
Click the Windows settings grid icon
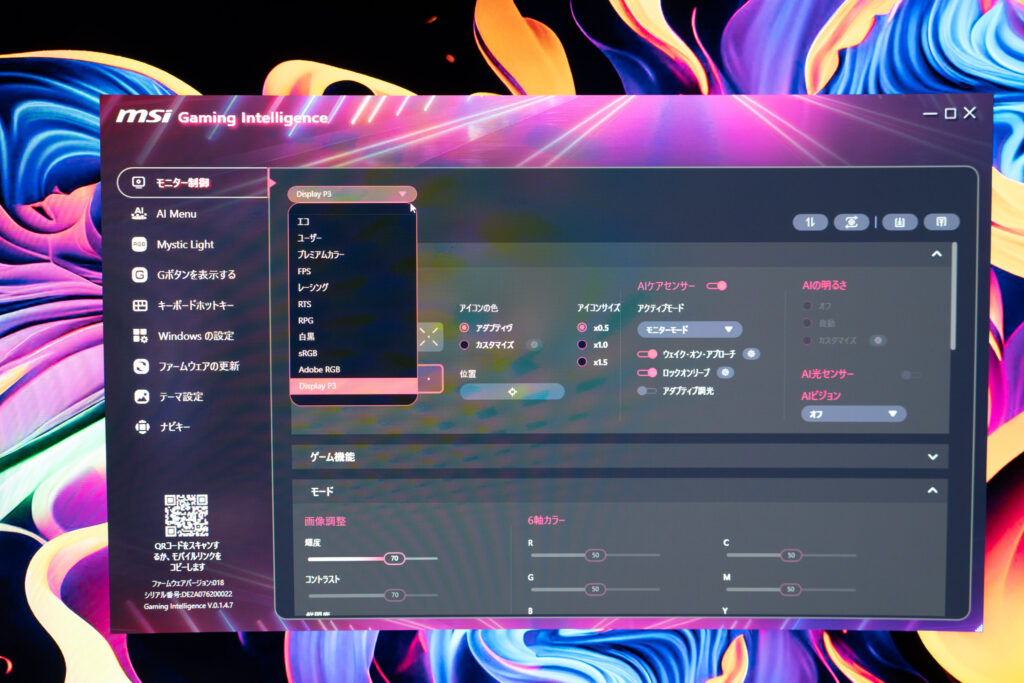click(x=140, y=336)
